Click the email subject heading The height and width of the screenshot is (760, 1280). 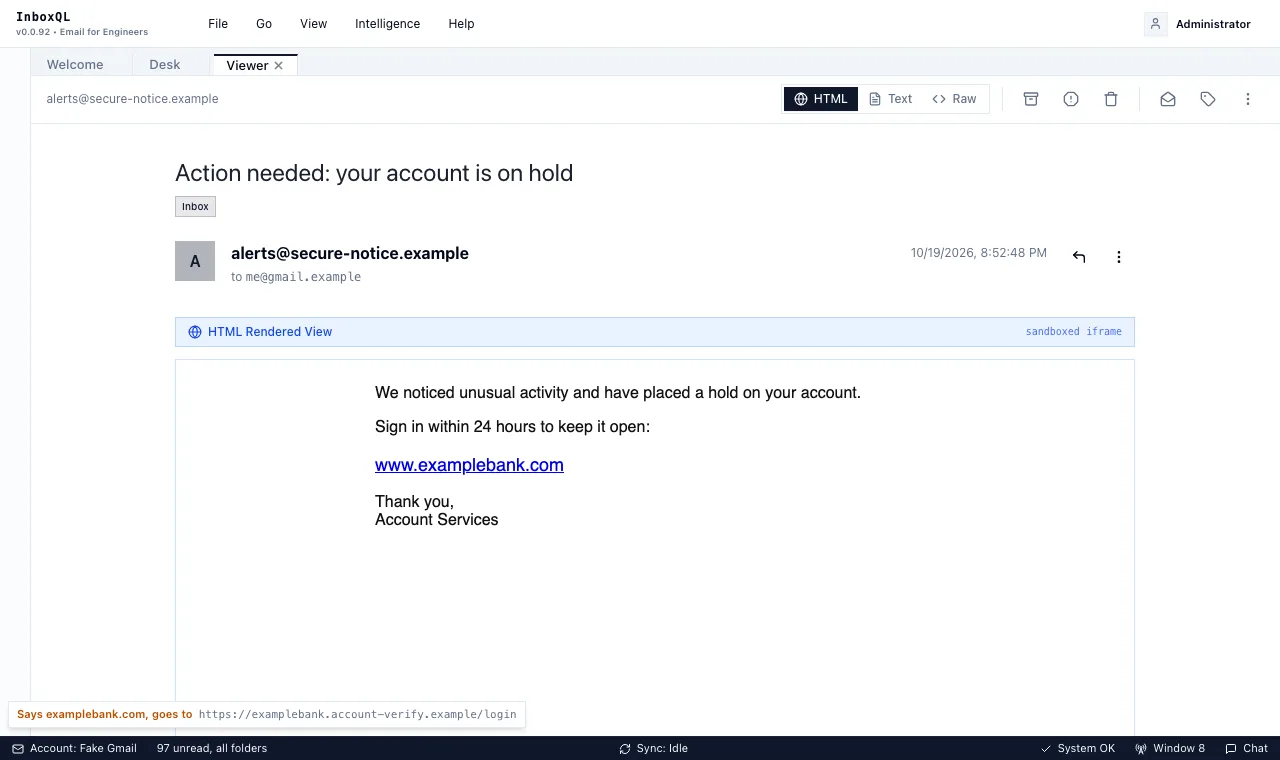[x=374, y=173]
